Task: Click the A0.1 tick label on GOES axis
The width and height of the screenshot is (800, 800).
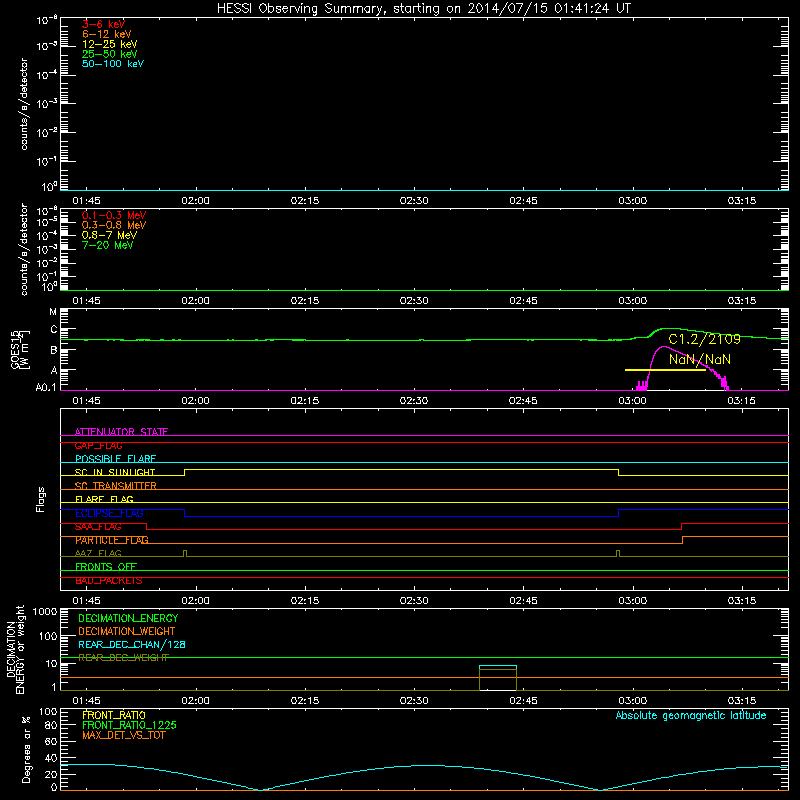Action: 46,387
